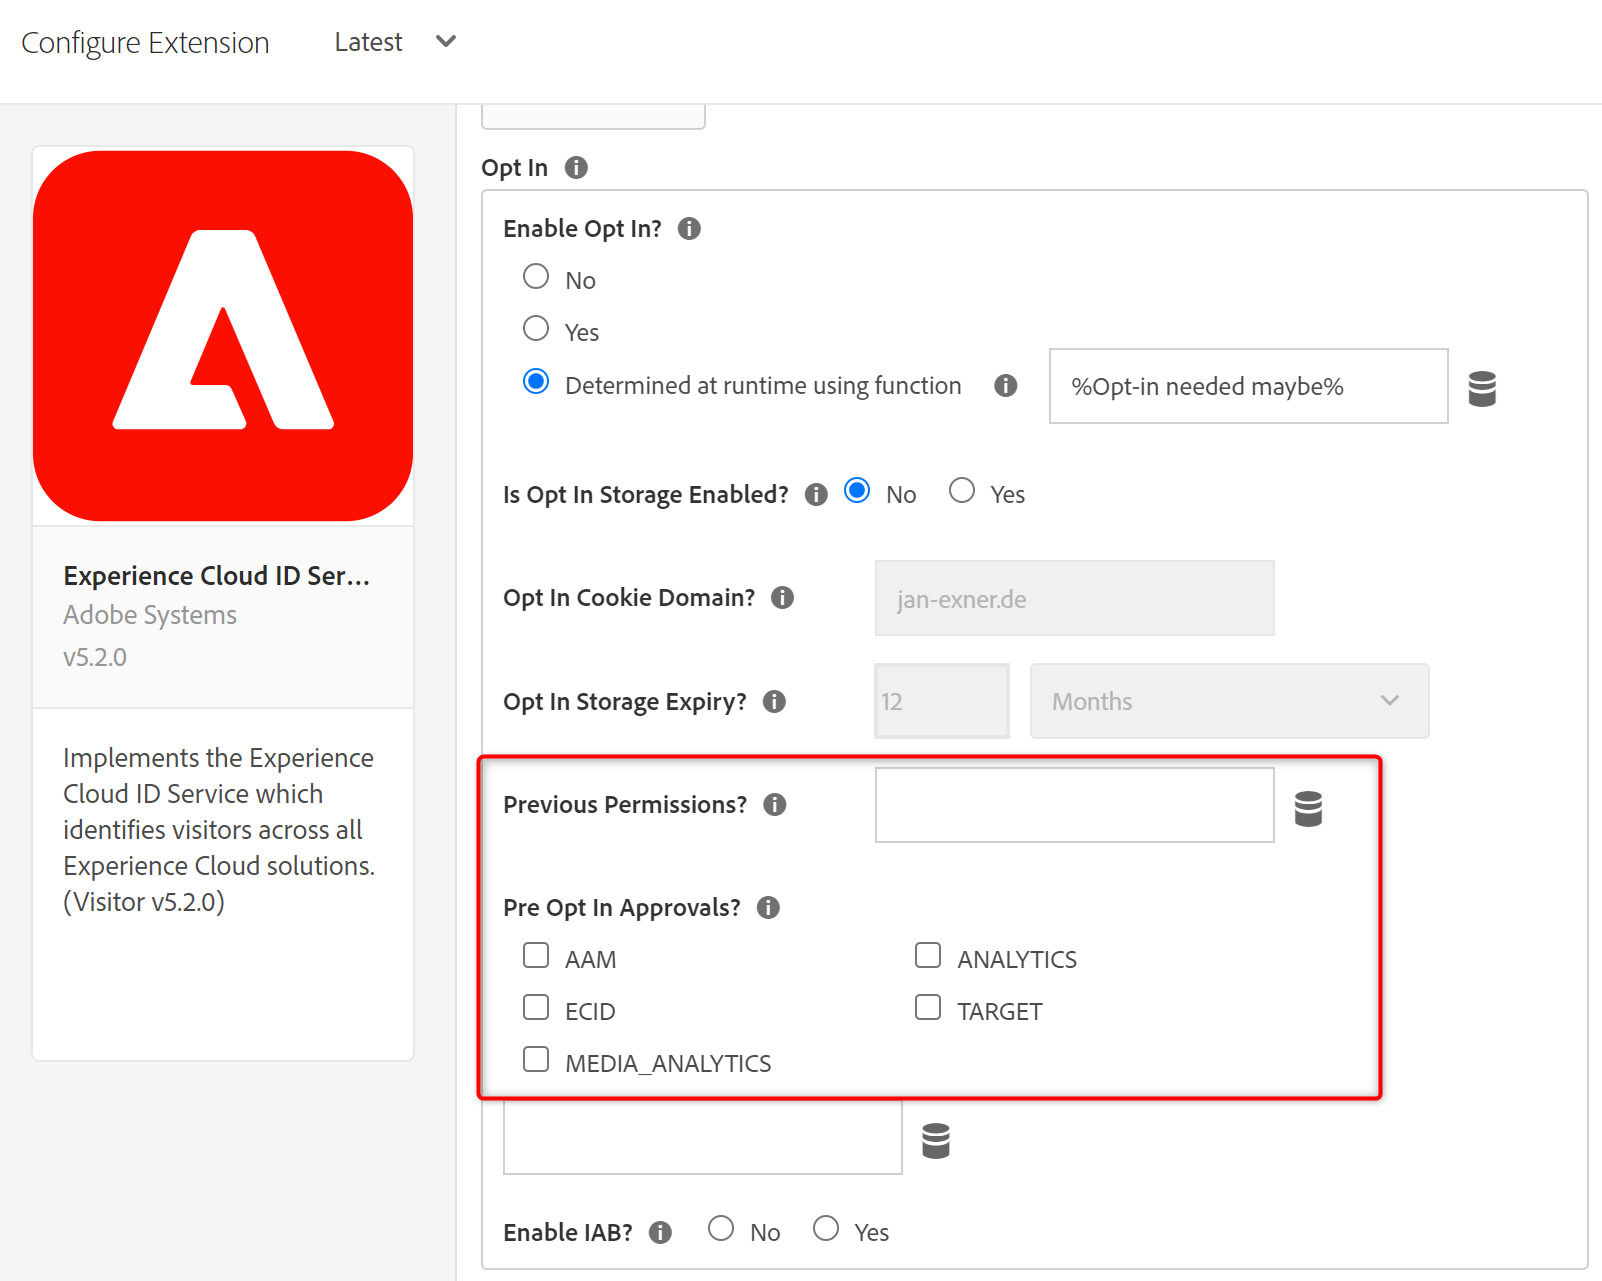Click info icon next to Pre Opt In Approvals
The width and height of the screenshot is (1602, 1281).
click(x=768, y=908)
